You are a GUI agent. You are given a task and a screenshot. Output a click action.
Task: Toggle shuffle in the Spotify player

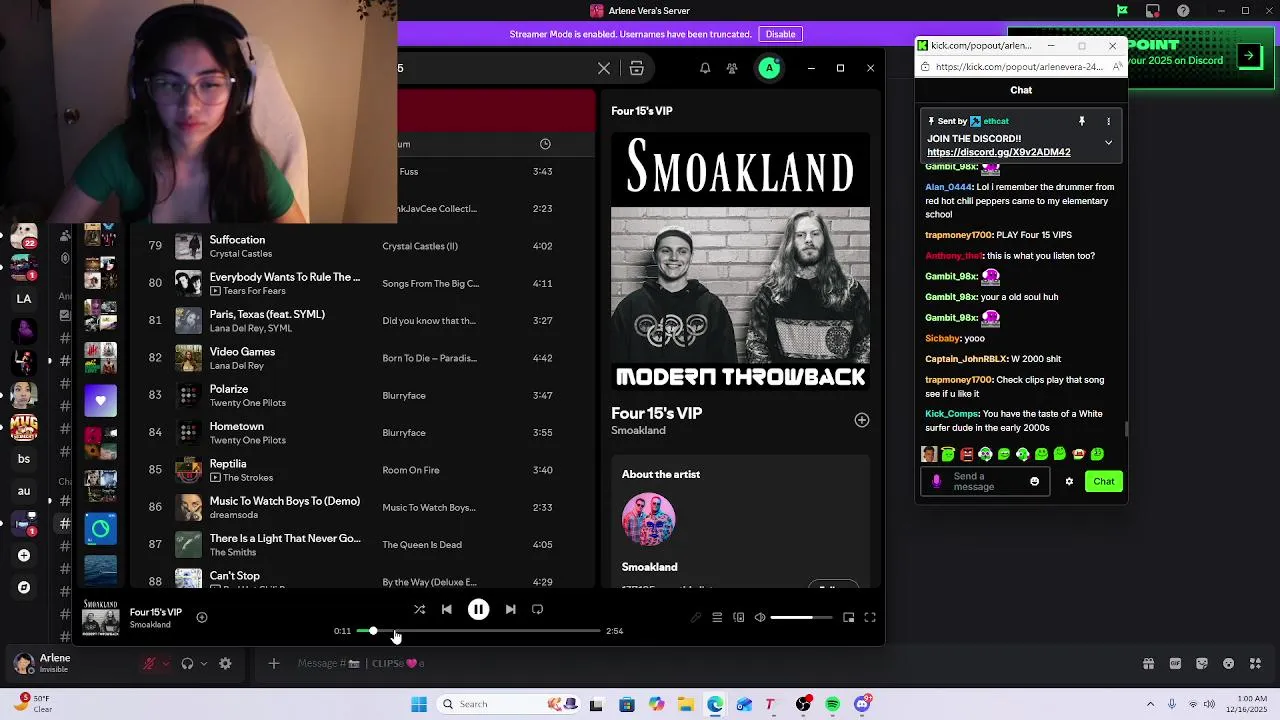click(419, 609)
